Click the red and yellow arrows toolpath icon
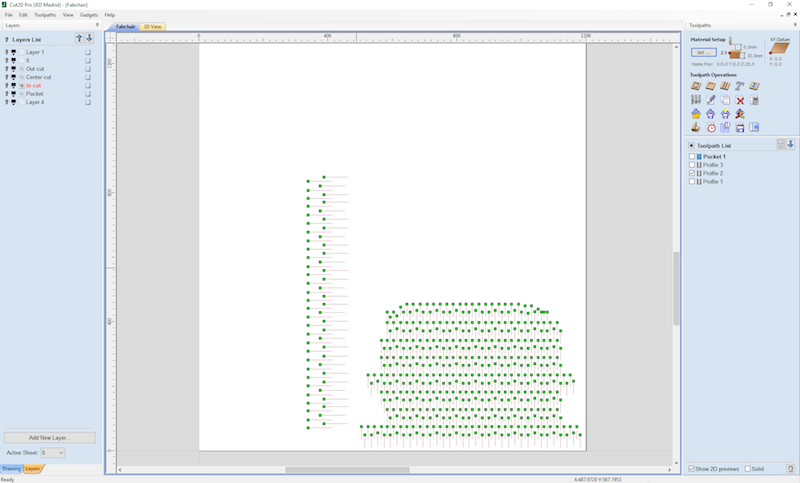 (x=740, y=114)
